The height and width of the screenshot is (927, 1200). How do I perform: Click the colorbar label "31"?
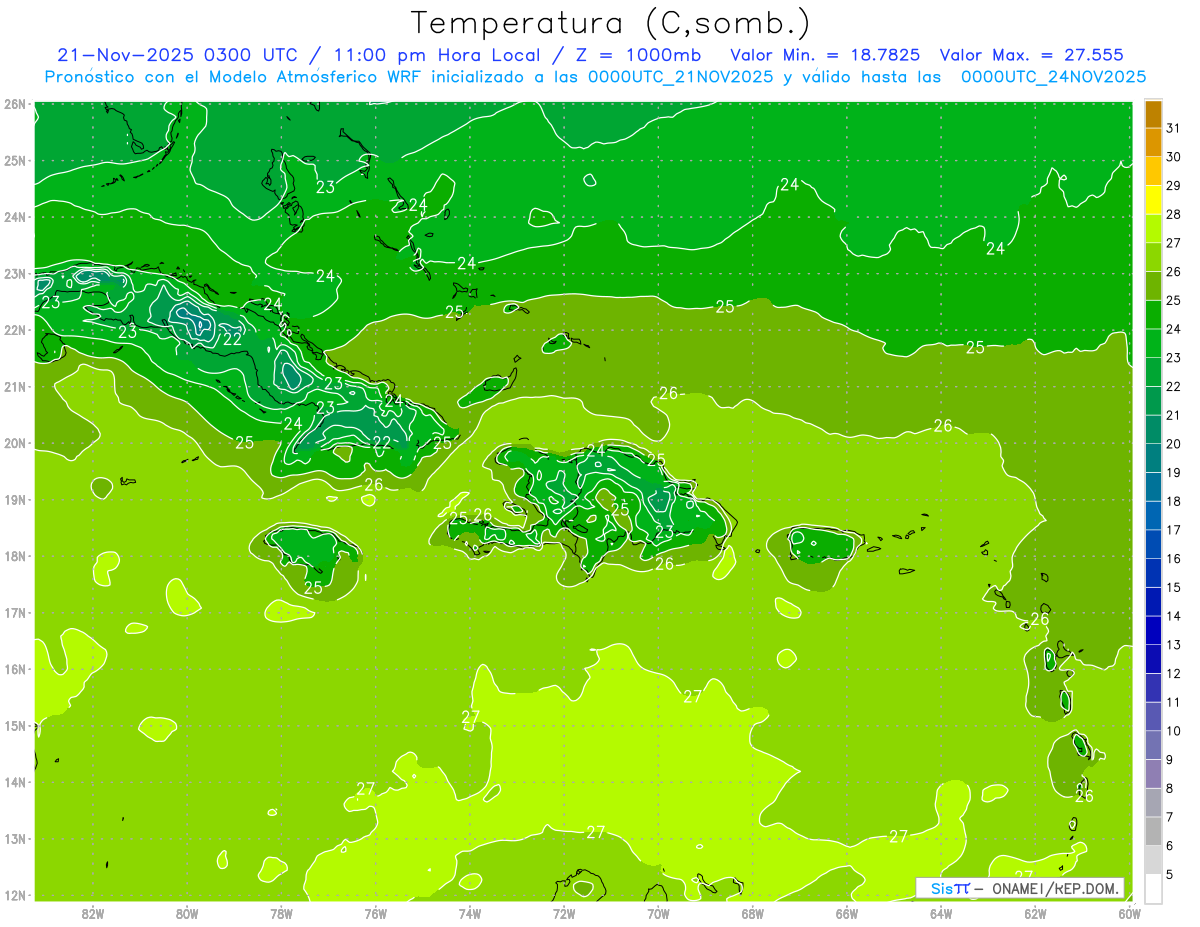coord(1173,129)
